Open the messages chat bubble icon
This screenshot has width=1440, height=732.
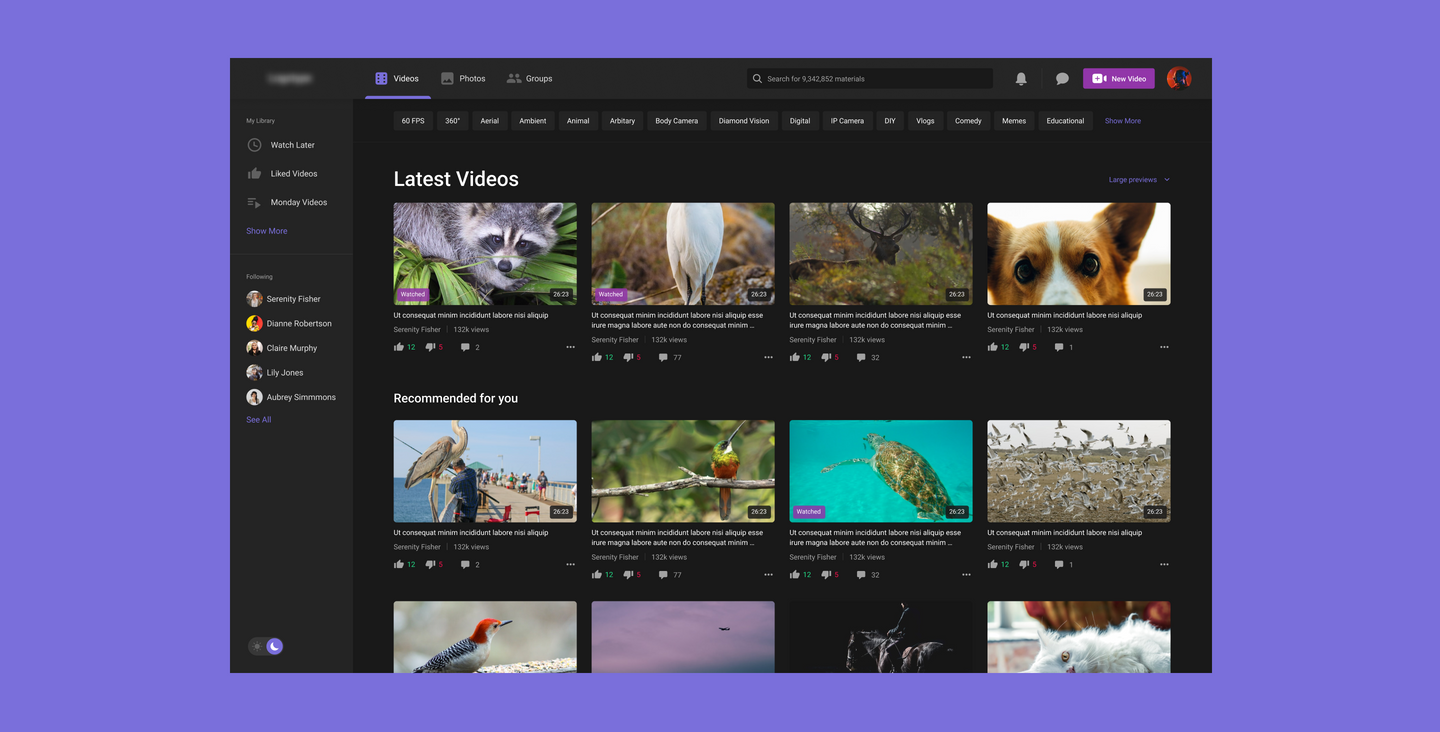tap(1062, 79)
